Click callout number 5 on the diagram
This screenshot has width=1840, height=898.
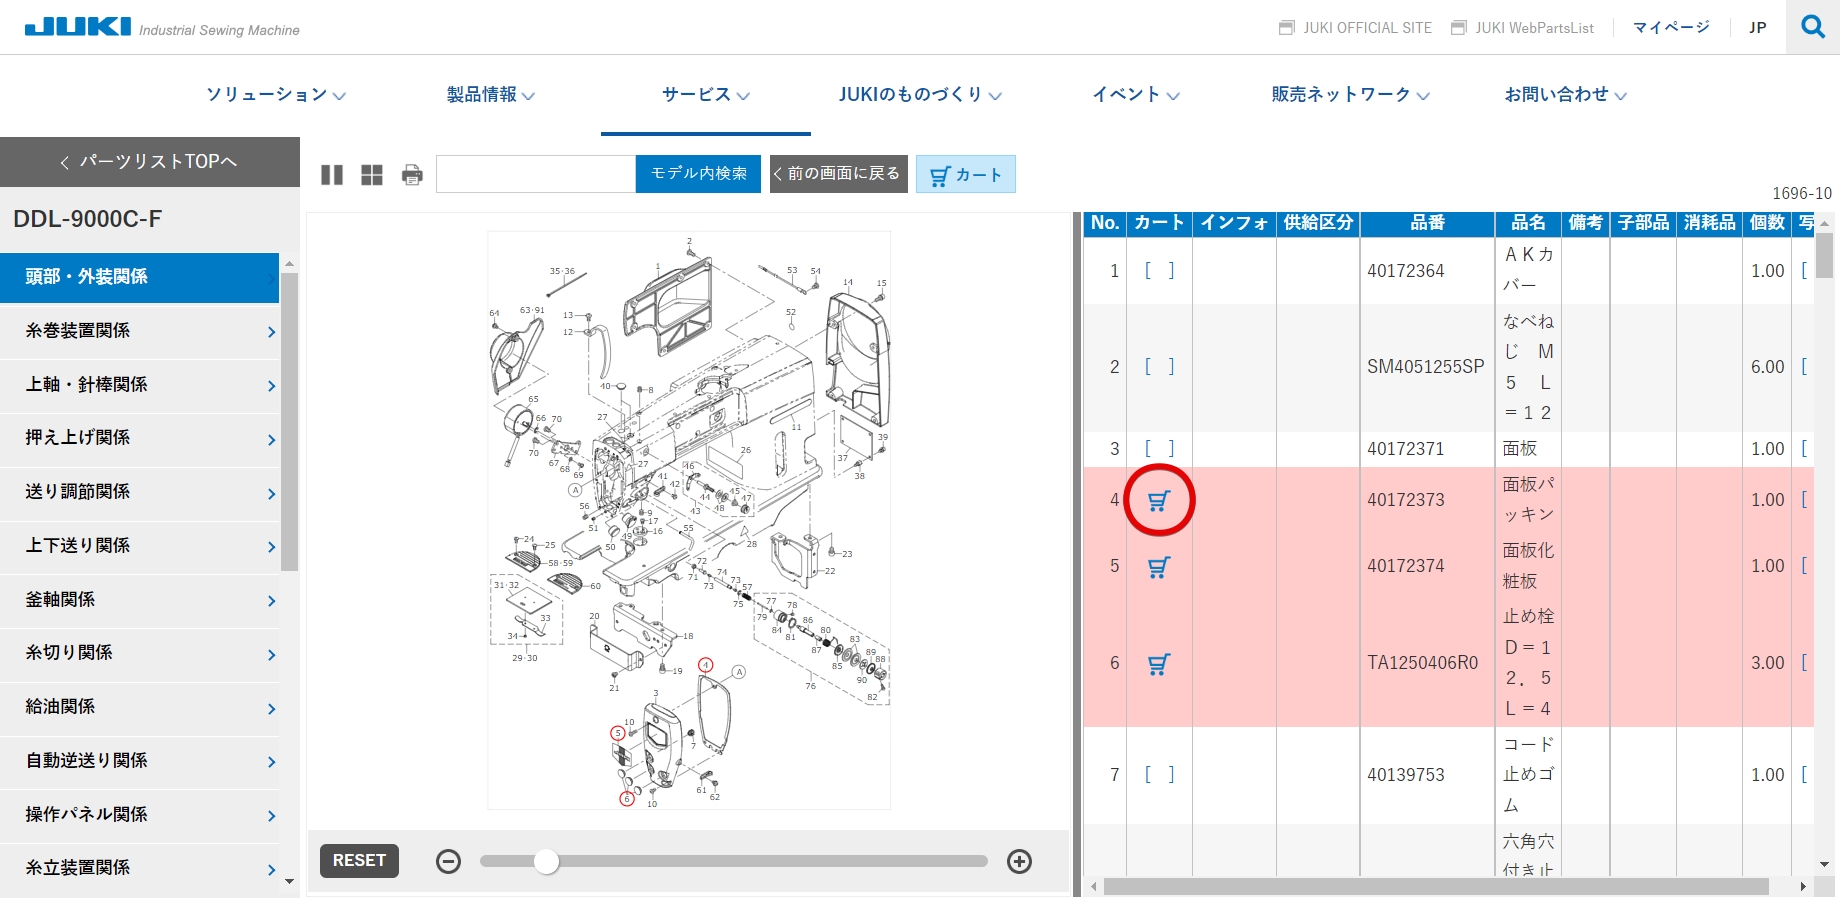coord(618,733)
